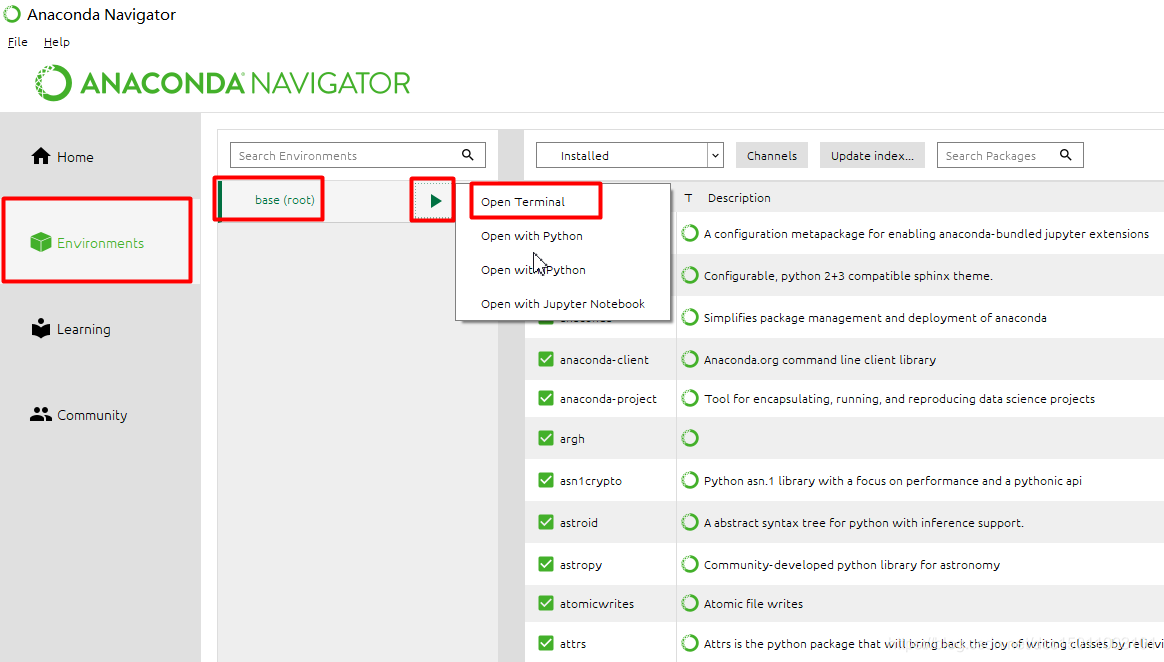Image resolution: width=1164 pixels, height=662 pixels.
Task: Click the Channels button
Action: 772,156
